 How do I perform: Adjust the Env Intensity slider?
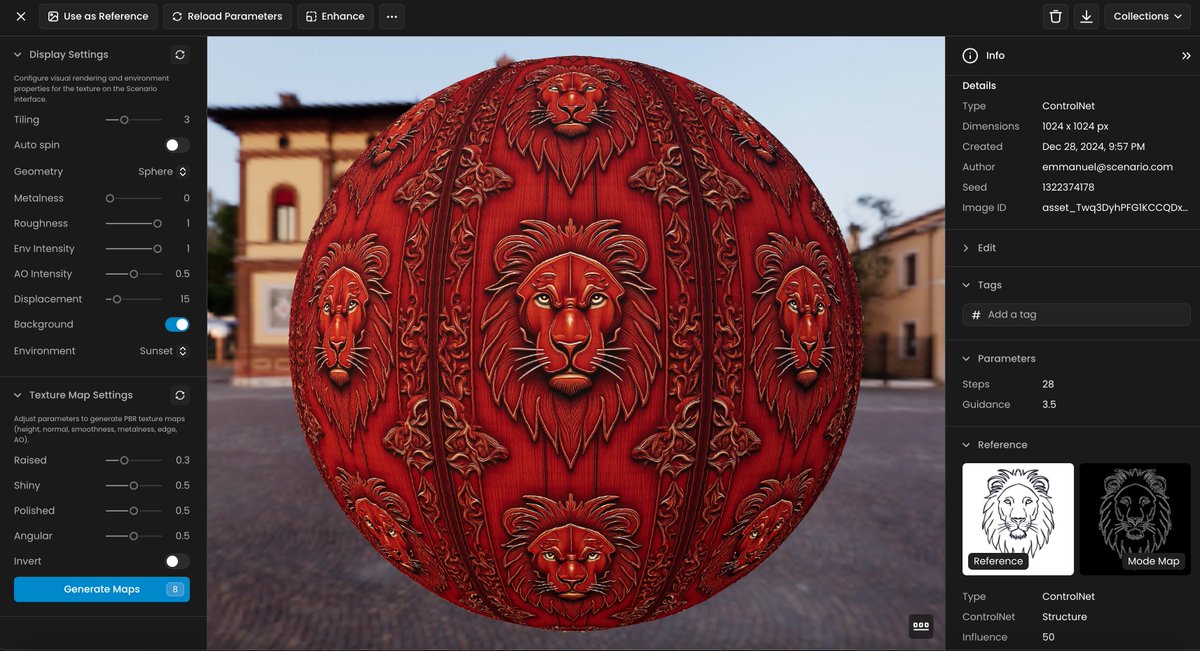134,248
